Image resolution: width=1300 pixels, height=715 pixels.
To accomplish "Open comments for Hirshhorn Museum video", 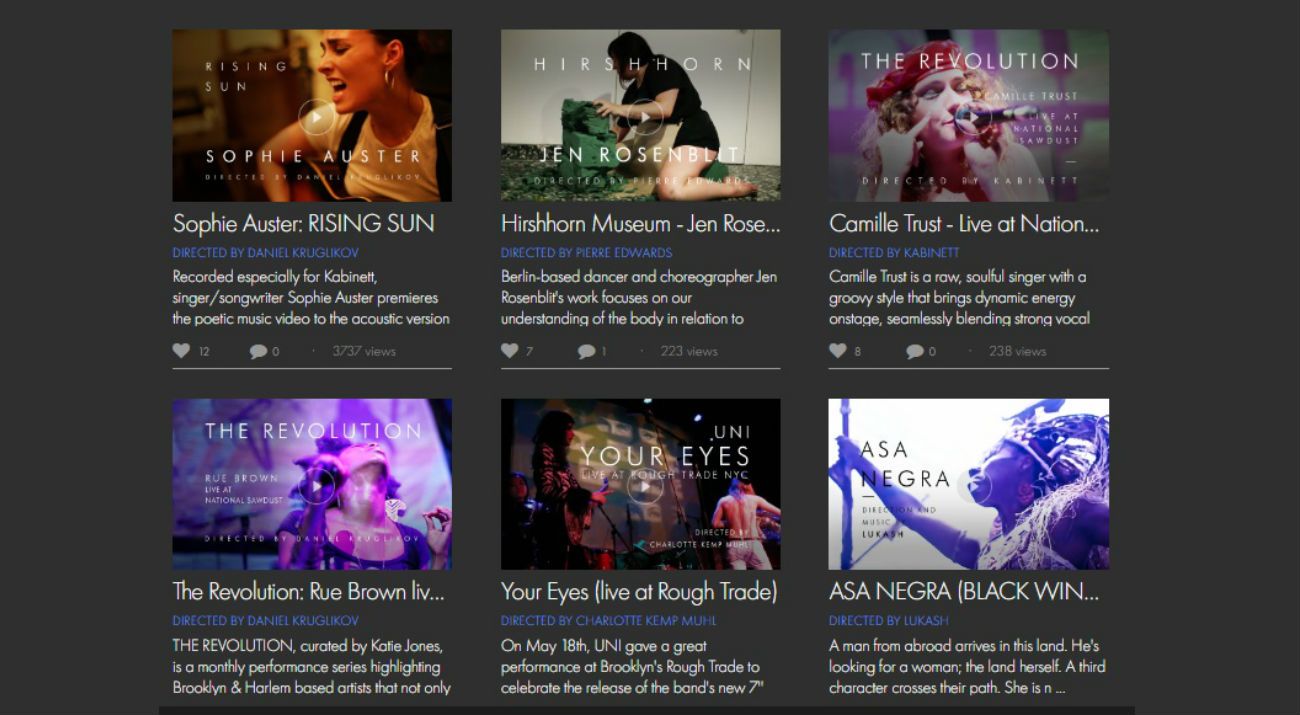I will pyautogui.click(x=586, y=351).
